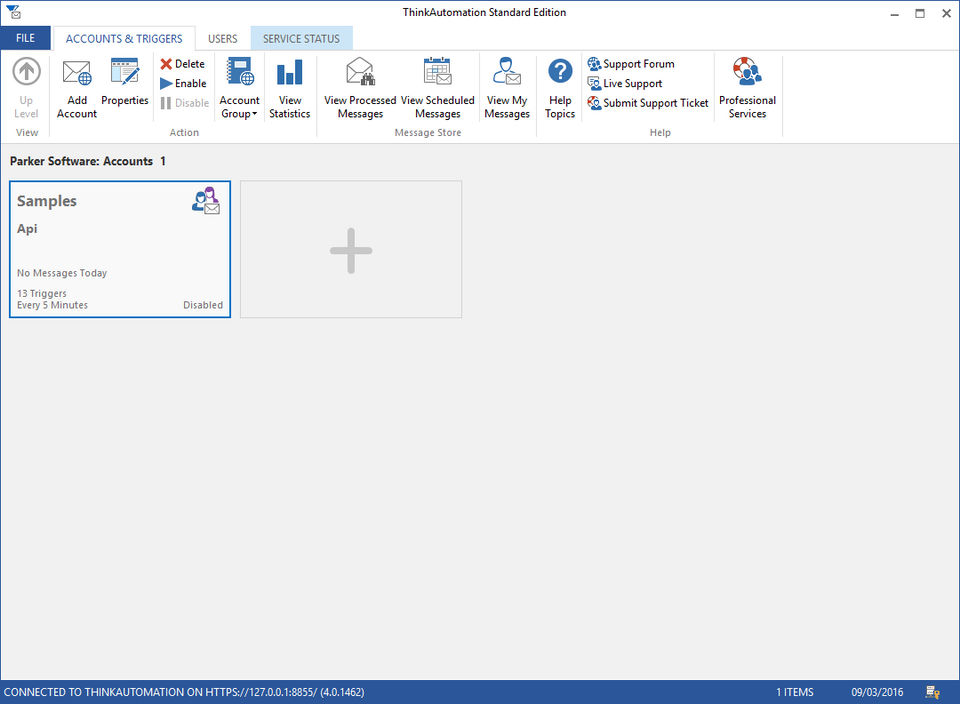
Task: Select the Accounts & Triggers tab
Action: tap(124, 39)
